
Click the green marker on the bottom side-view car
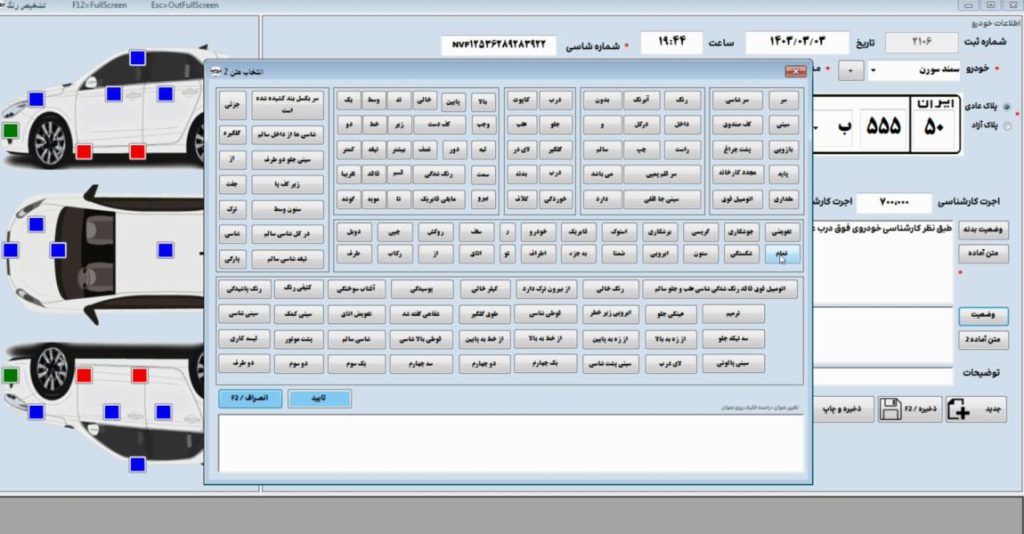pos(10,375)
